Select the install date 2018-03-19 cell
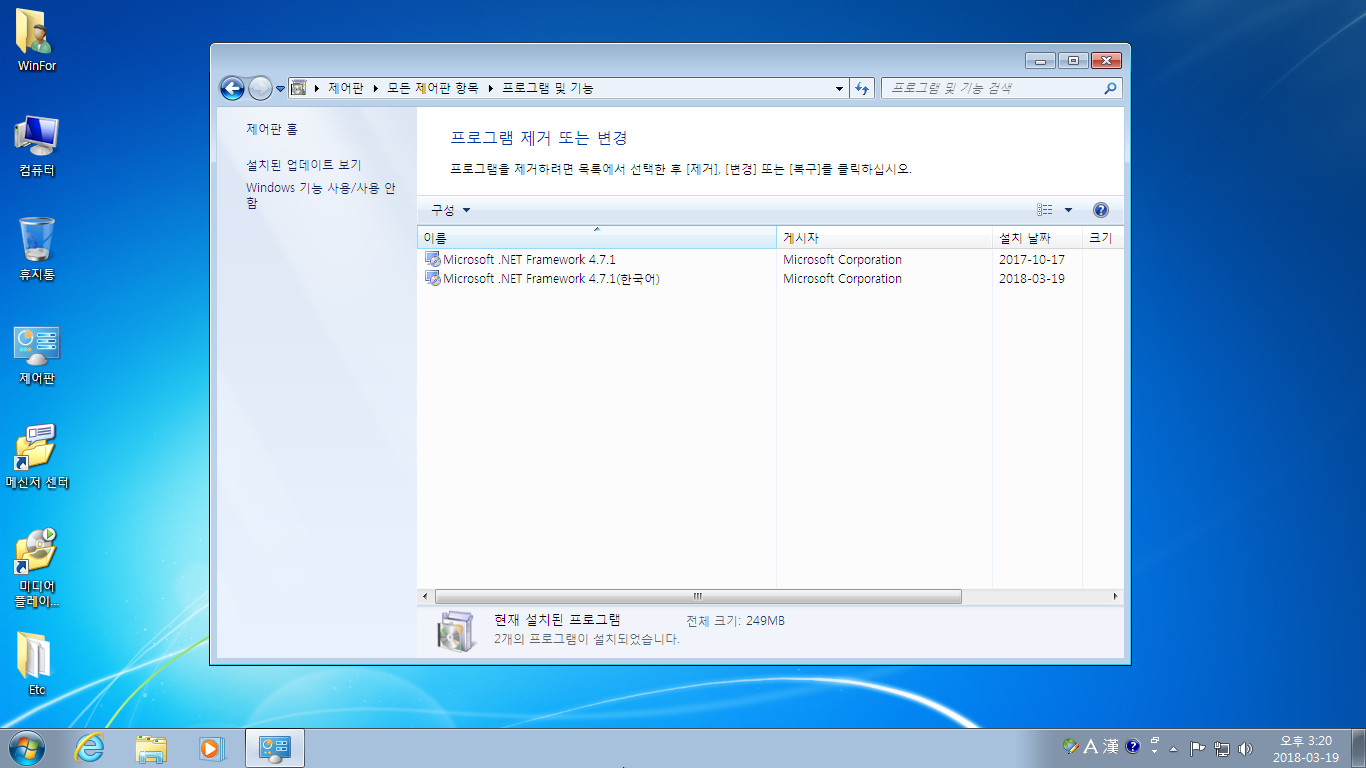Image resolution: width=1366 pixels, height=768 pixels. [1032, 278]
